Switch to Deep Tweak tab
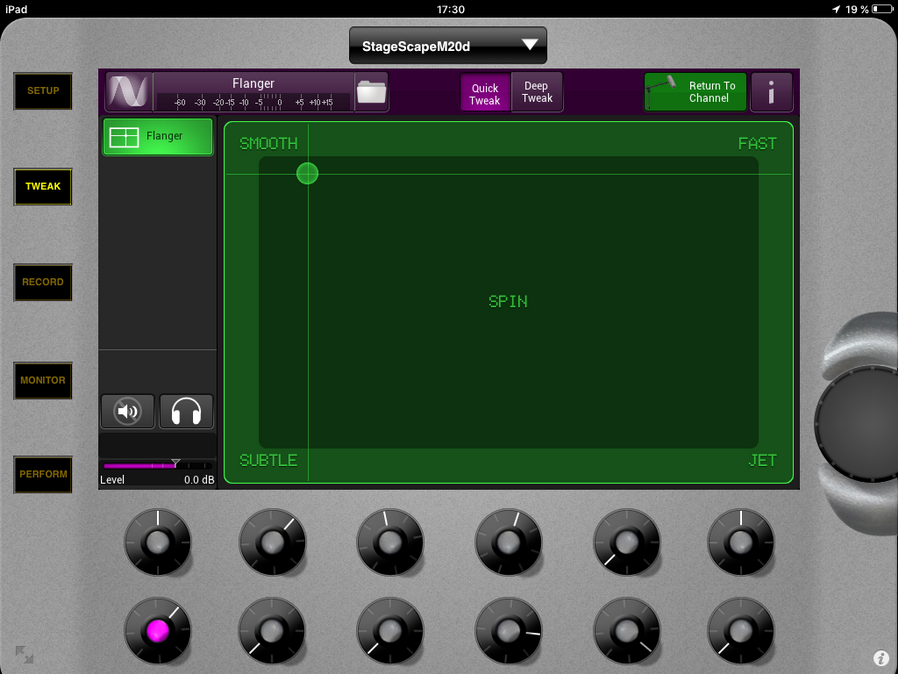 tap(537, 92)
